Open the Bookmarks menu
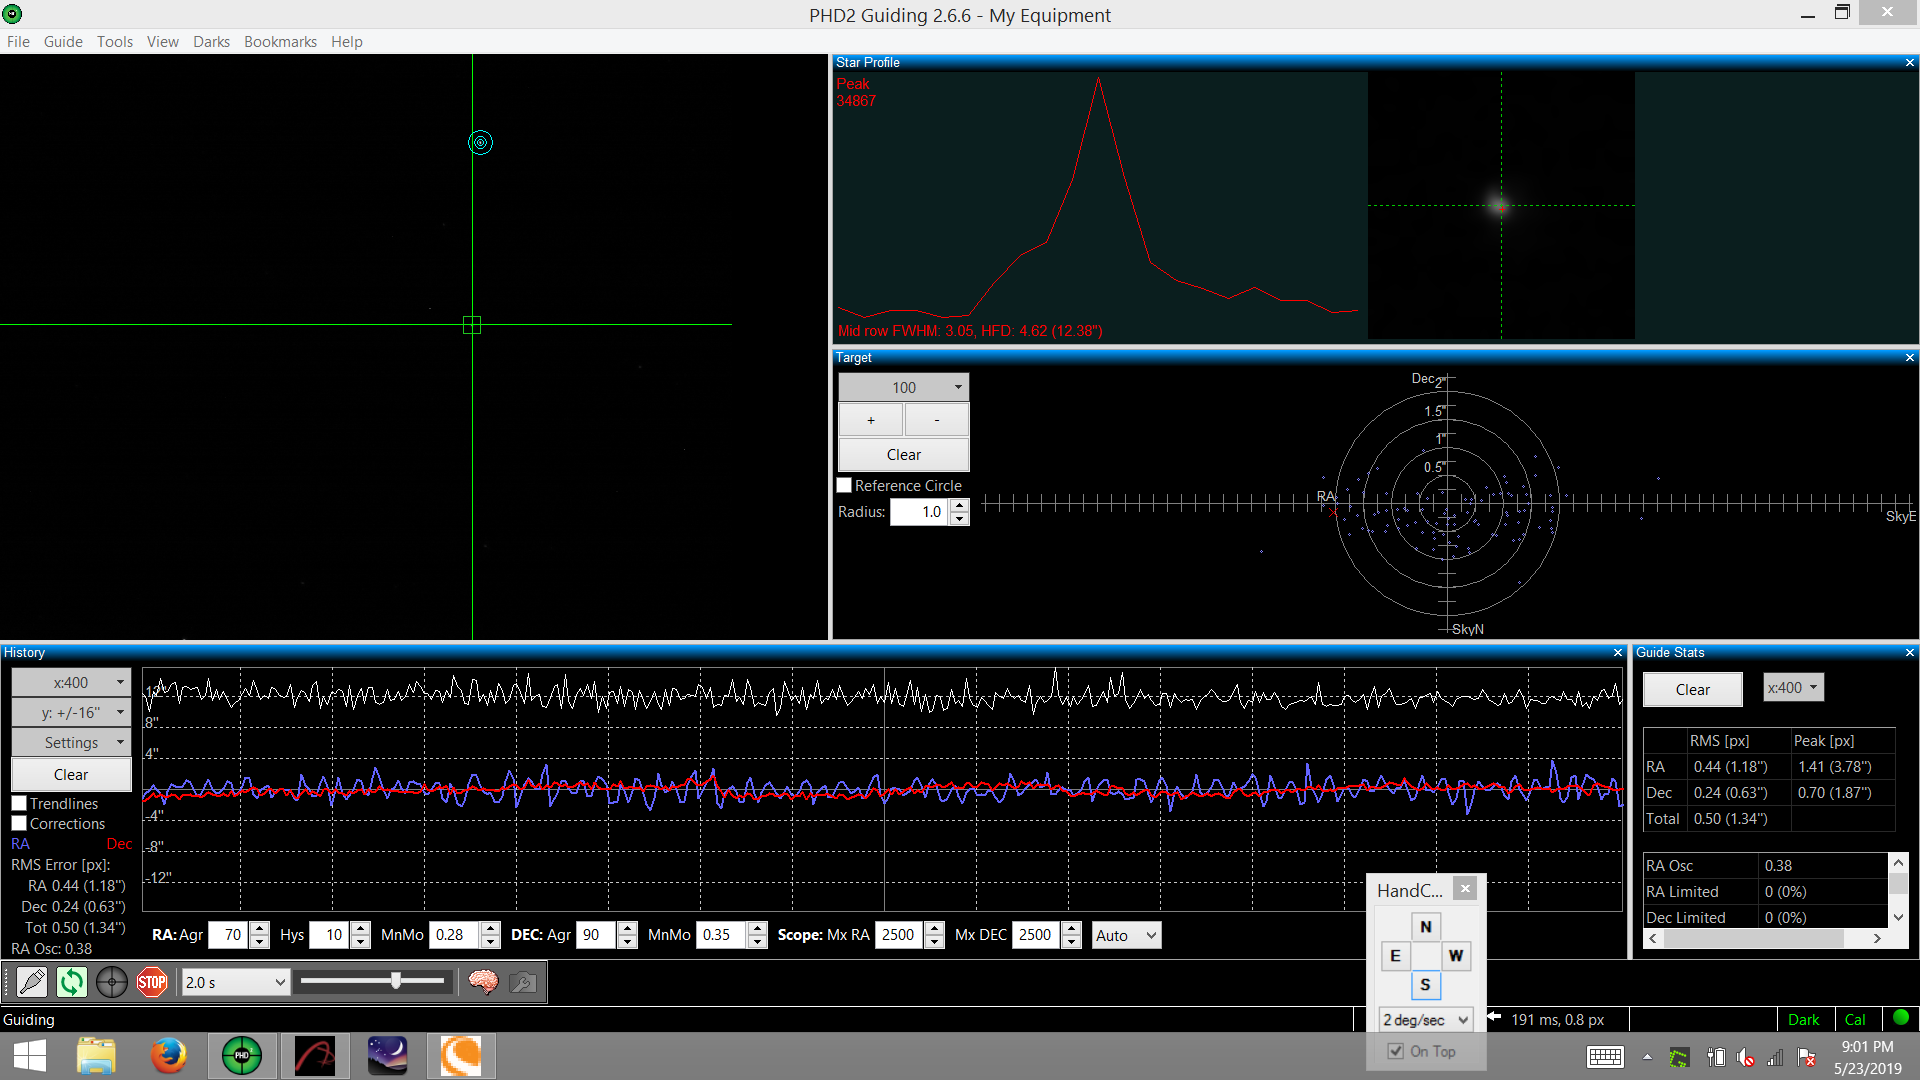This screenshot has height=1080, width=1920. tap(280, 41)
